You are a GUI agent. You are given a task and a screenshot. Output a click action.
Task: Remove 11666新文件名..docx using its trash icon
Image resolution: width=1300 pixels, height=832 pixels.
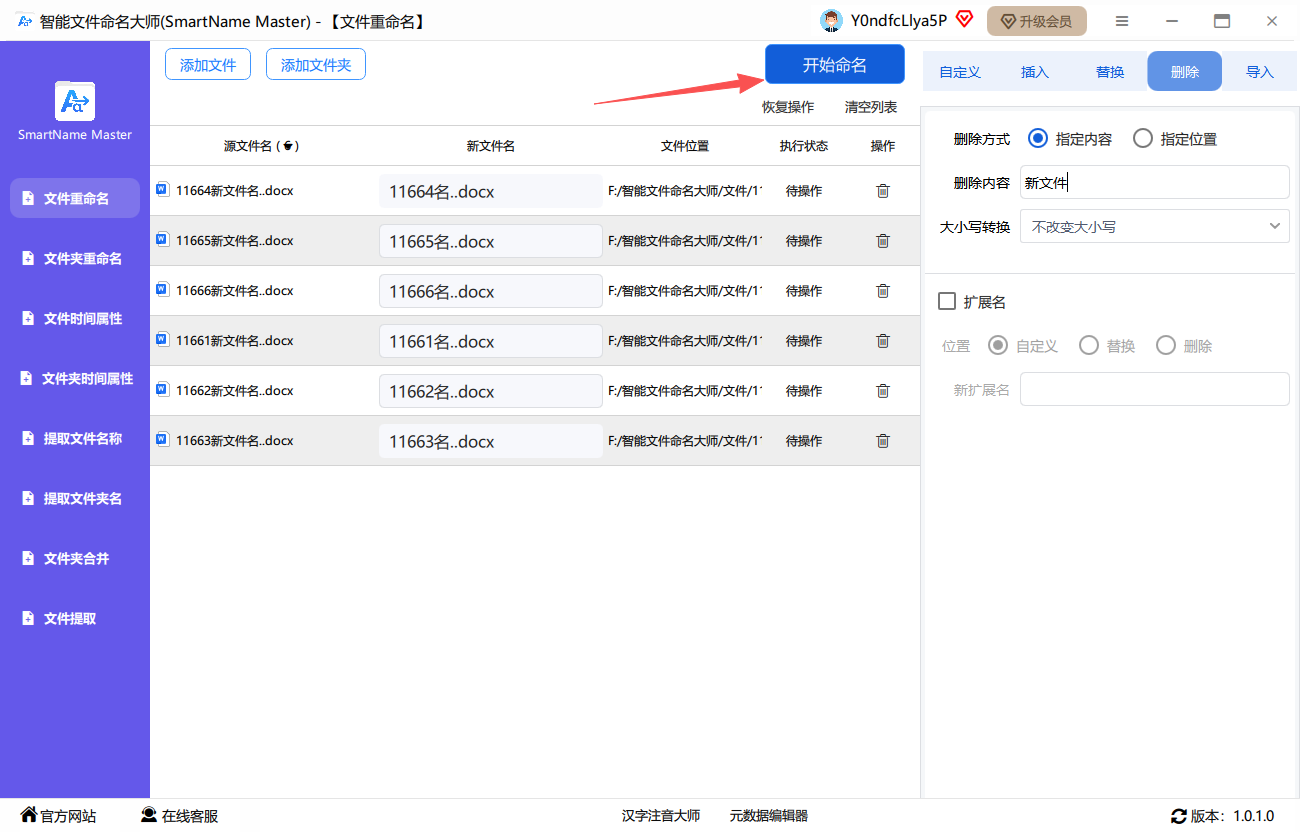tap(882, 291)
